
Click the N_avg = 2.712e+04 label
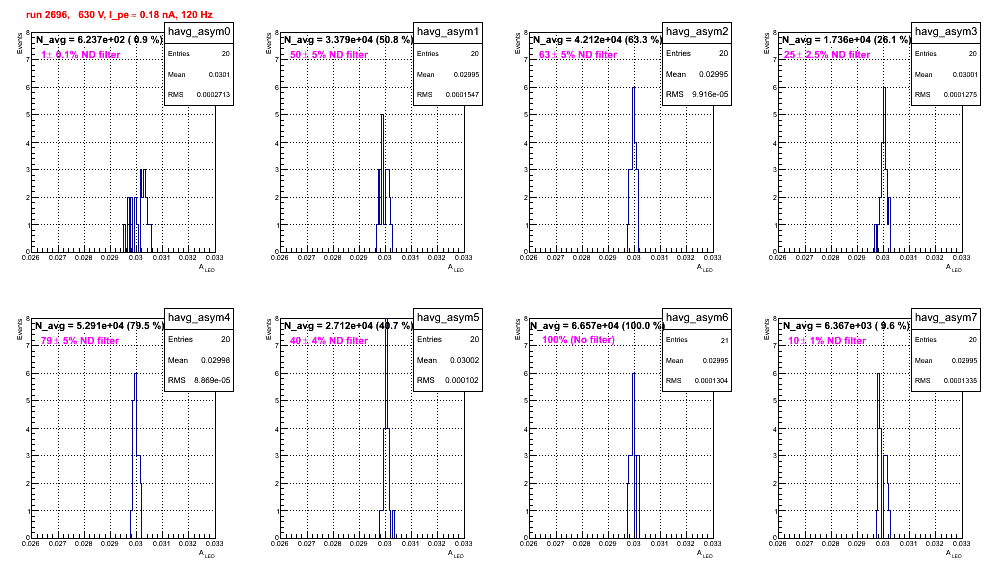pos(348,326)
